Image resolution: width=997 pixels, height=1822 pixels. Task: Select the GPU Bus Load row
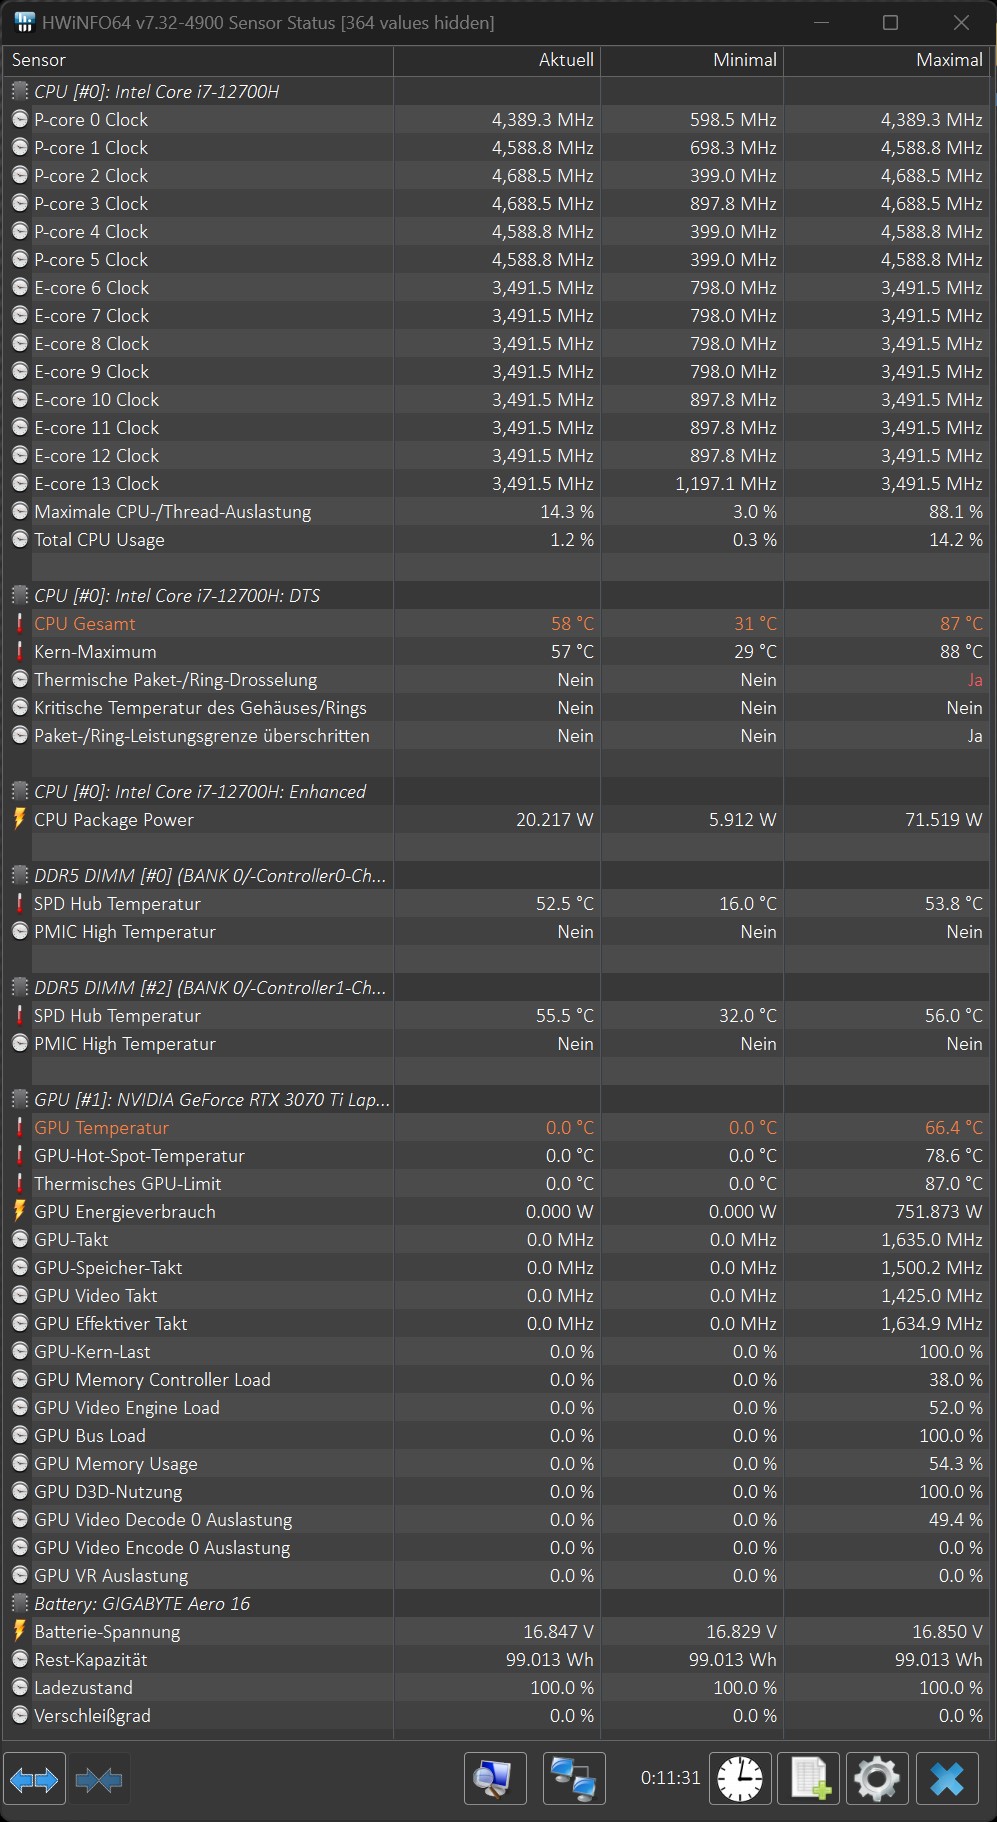coord(497,1435)
